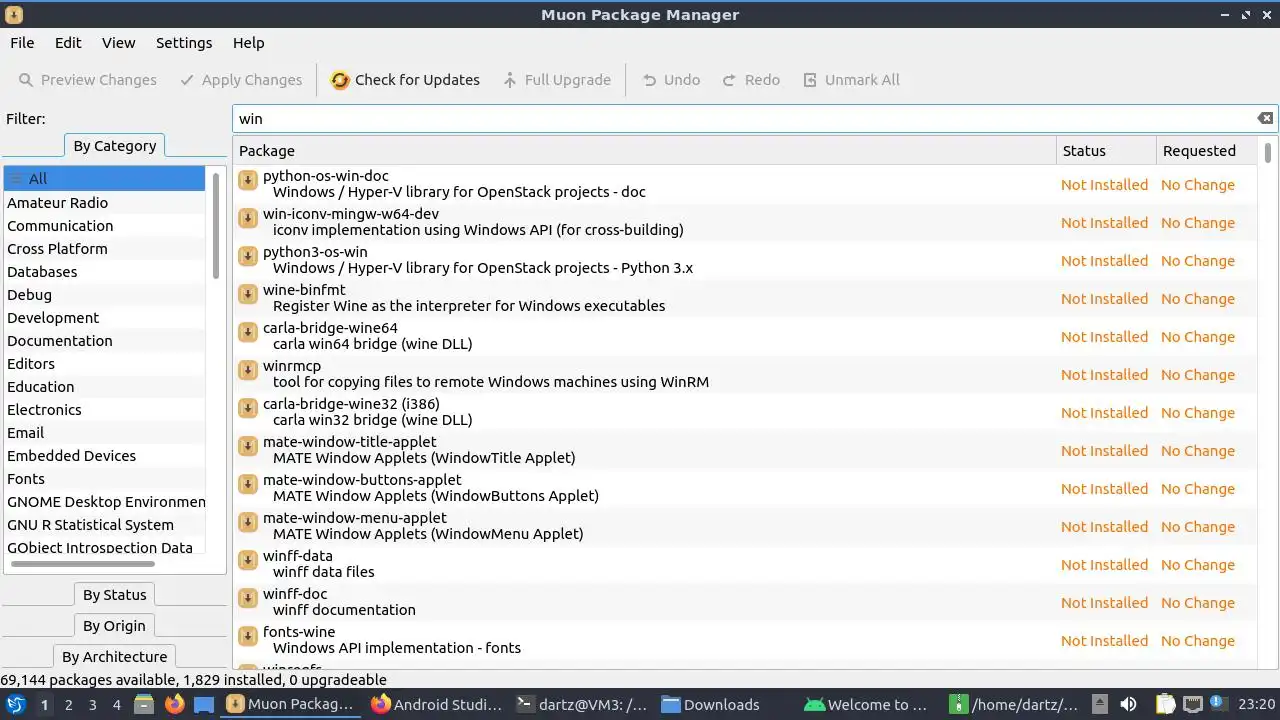The height and width of the screenshot is (720, 1280).
Task: Click the package icon for win-iconv-mingw-w64-dev
Action: coord(248,218)
